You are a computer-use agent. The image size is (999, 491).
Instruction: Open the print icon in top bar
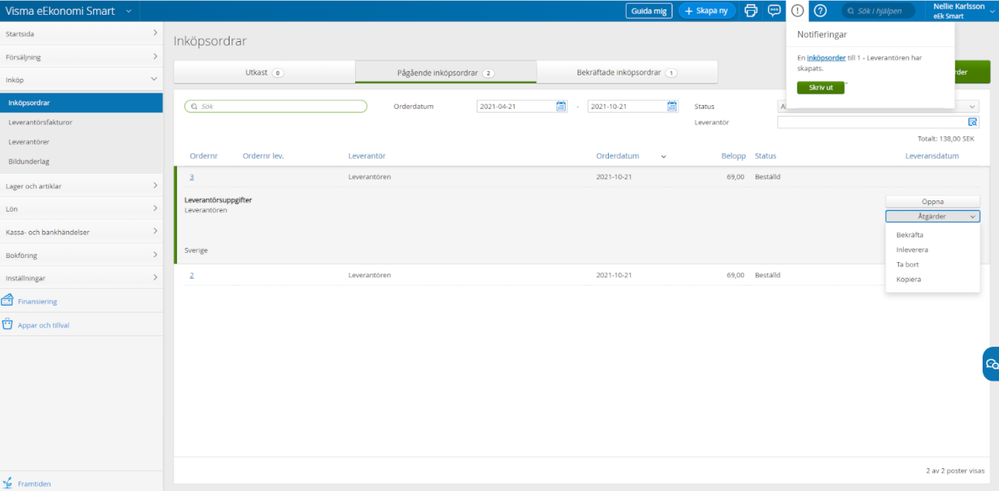[751, 10]
